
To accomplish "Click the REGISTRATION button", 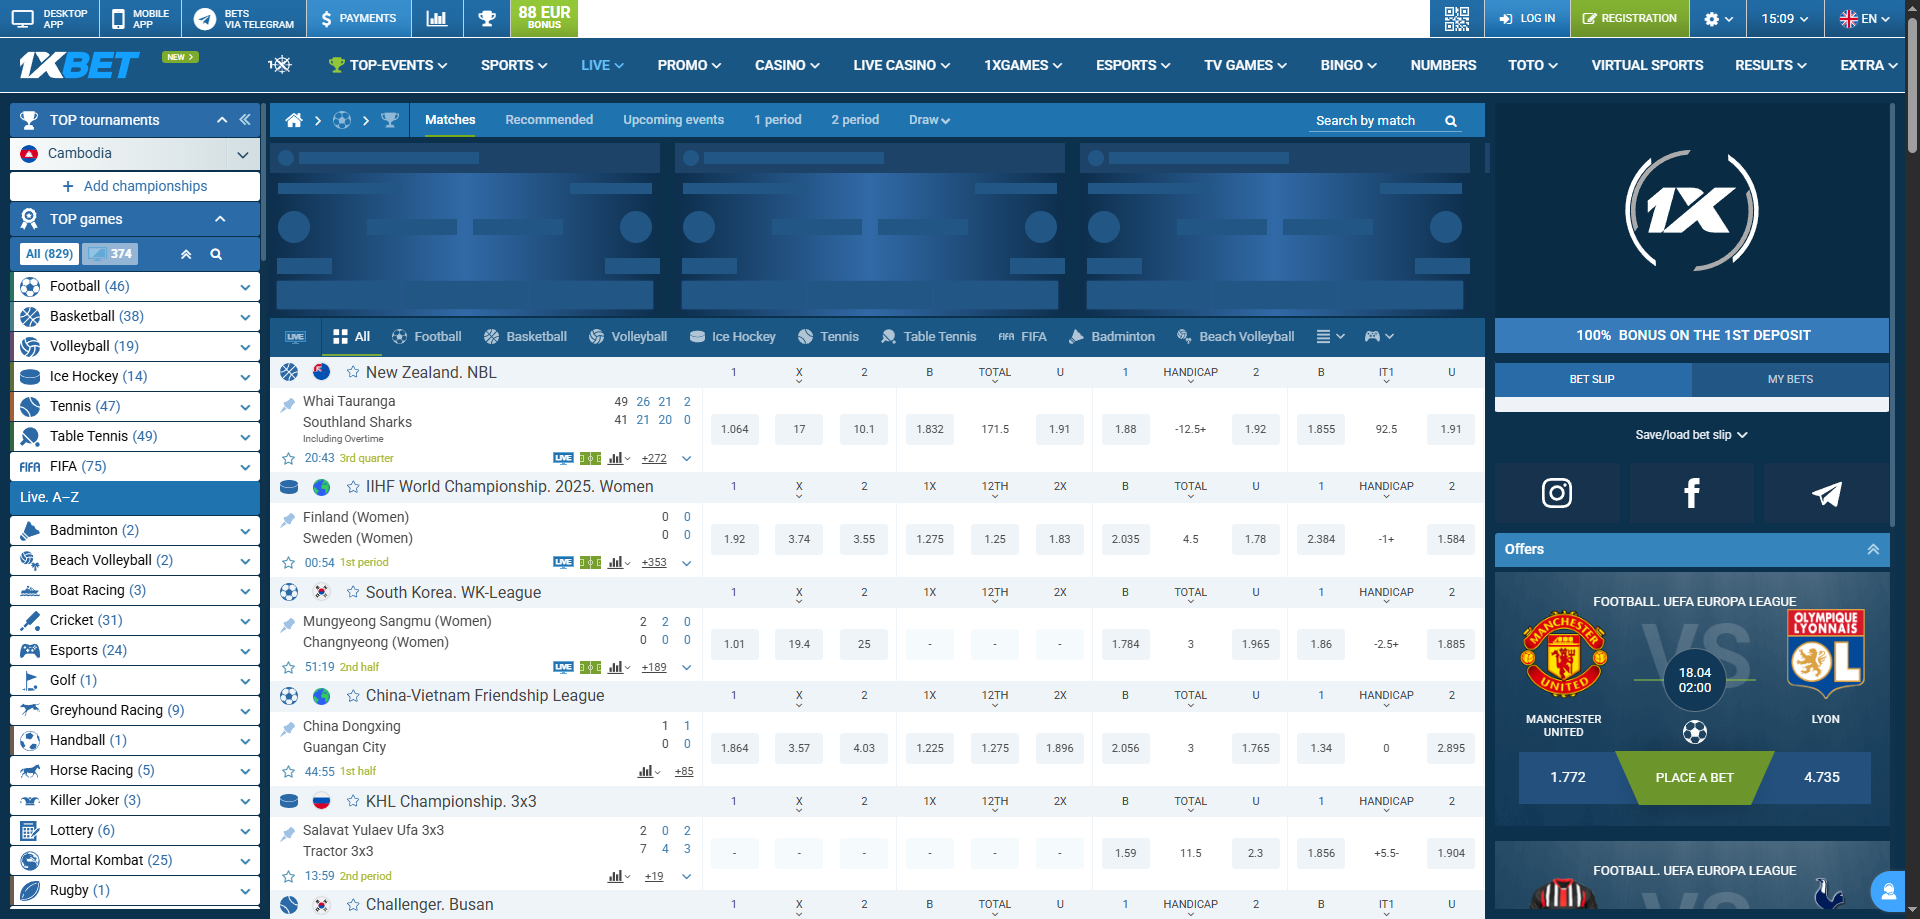I will [x=1629, y=18].
